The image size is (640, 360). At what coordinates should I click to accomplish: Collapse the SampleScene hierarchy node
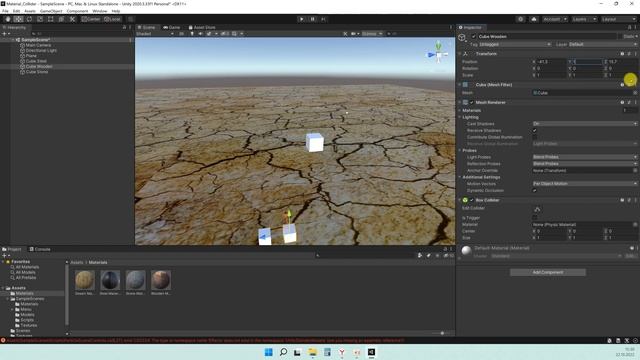(x=13, y=40)
